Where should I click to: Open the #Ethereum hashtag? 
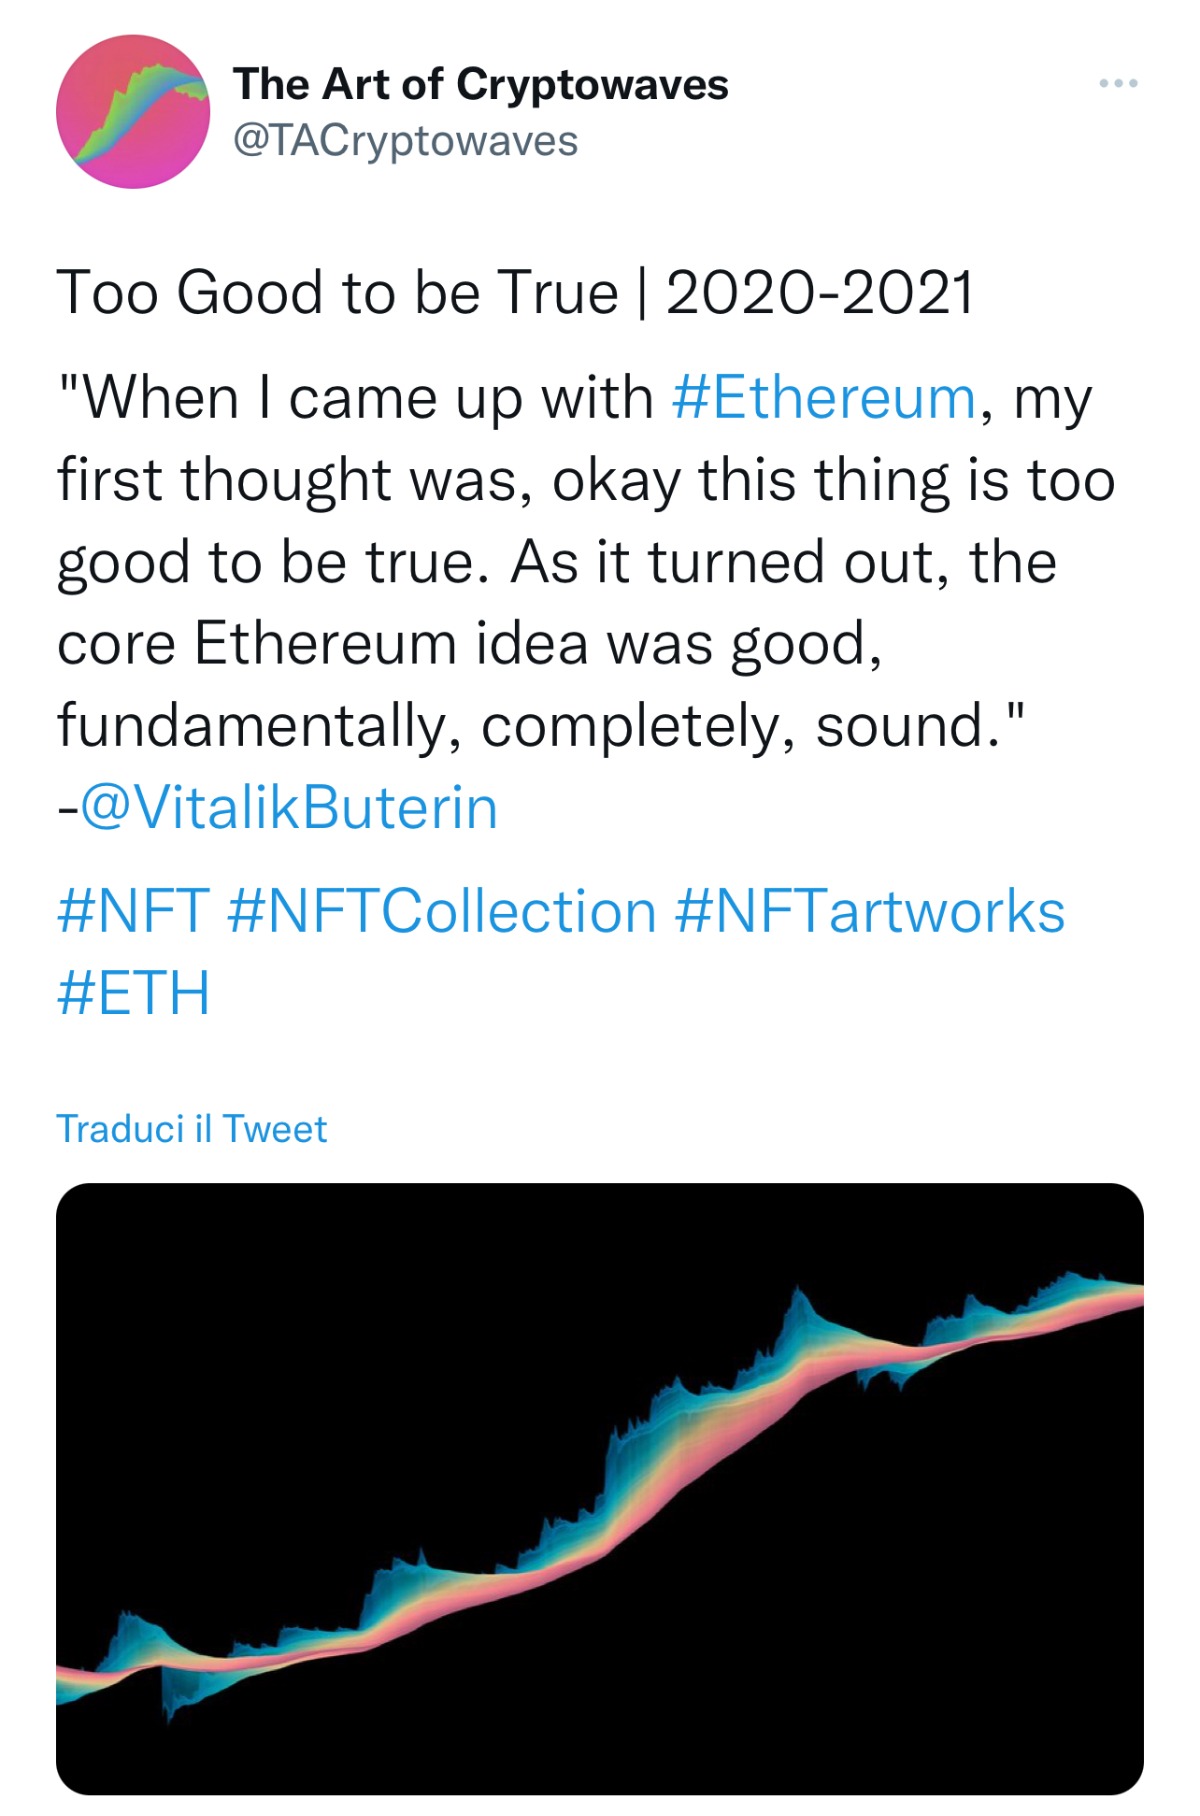point(823,398)
